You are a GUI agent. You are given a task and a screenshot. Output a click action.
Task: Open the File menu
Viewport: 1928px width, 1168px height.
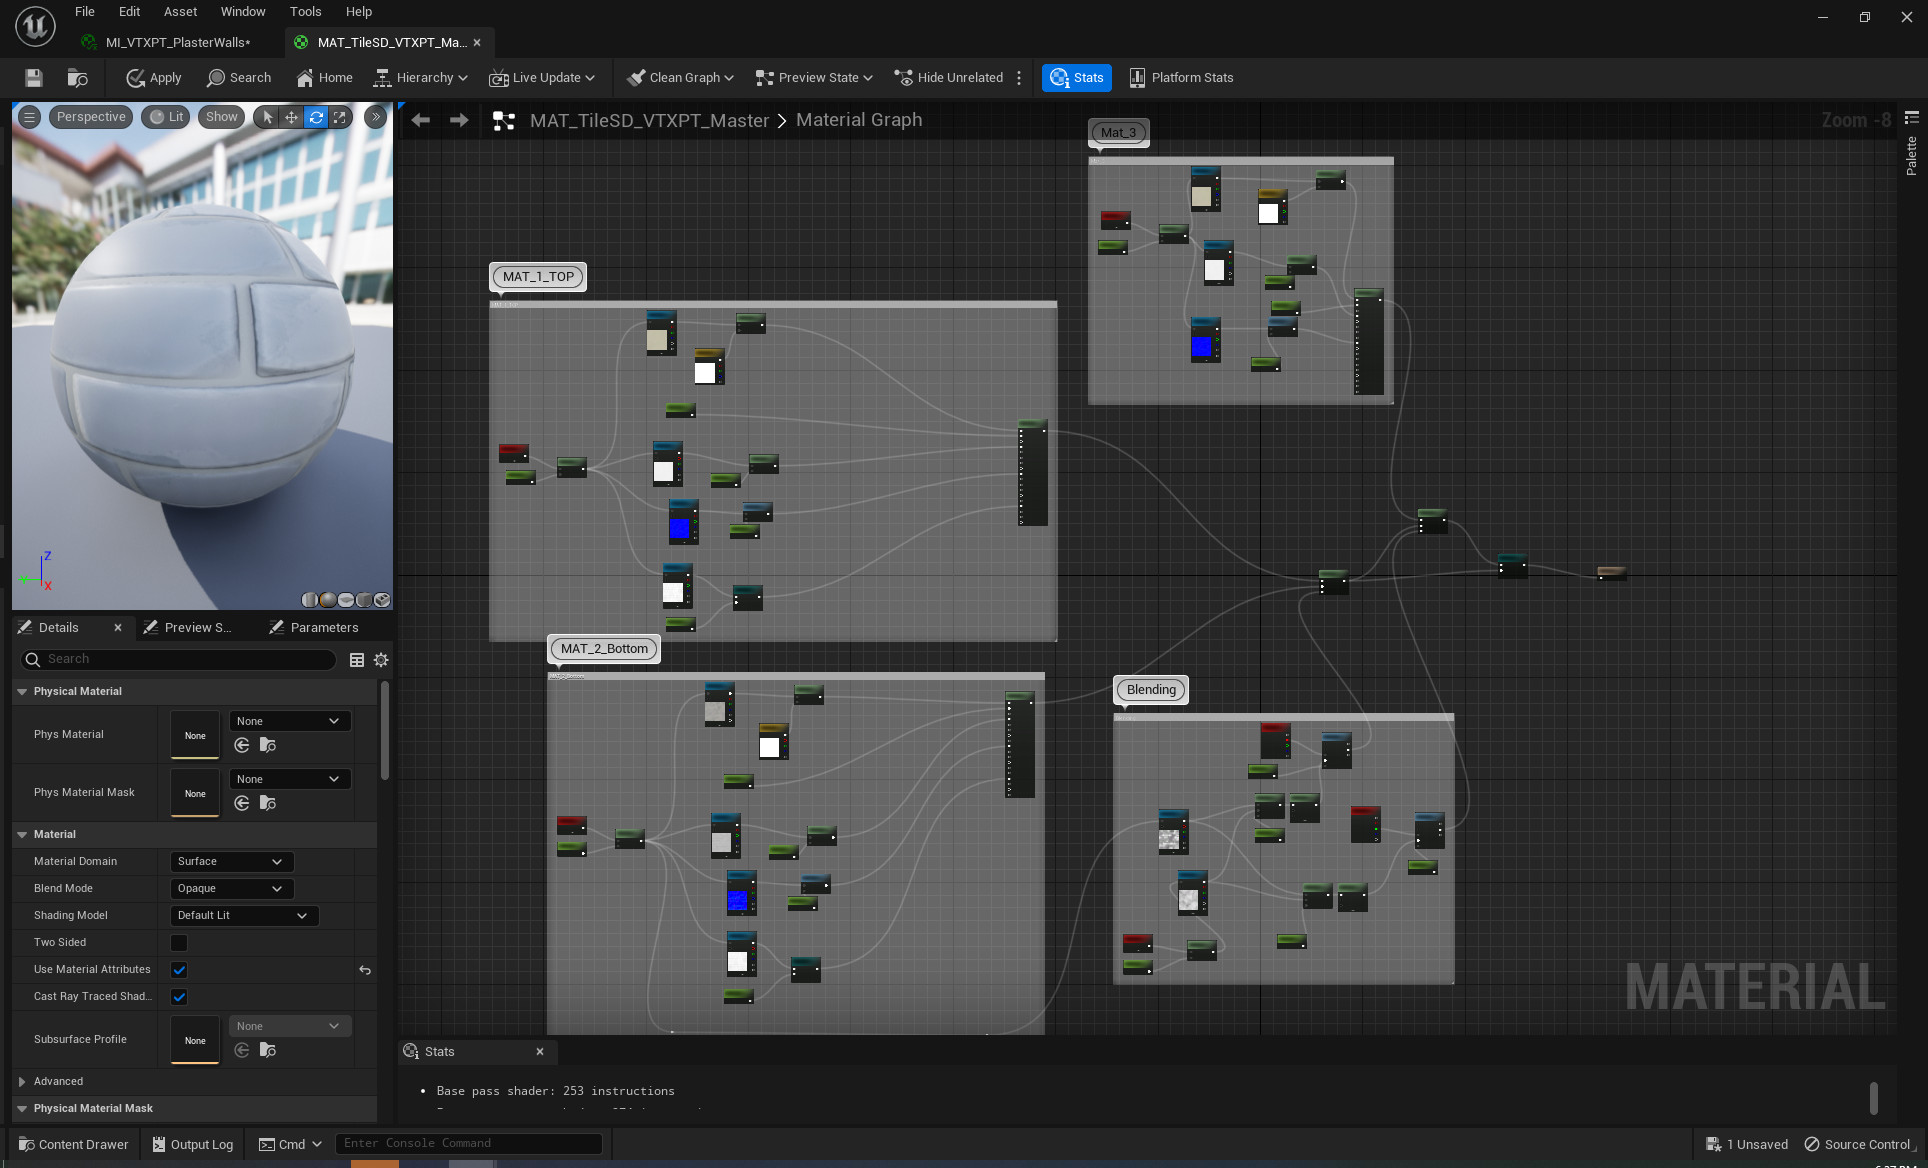[x=85, y=12]
